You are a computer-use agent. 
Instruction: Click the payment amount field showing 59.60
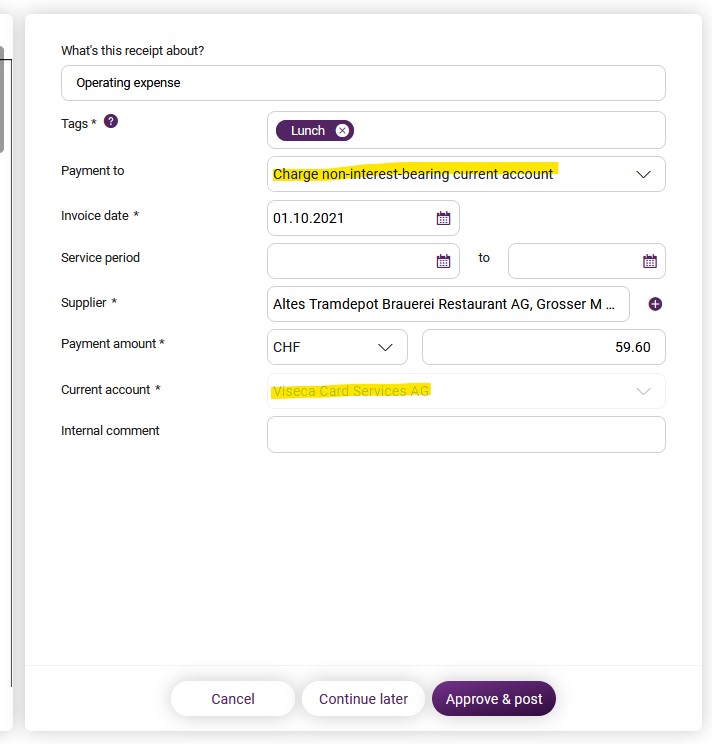point(544,347)
